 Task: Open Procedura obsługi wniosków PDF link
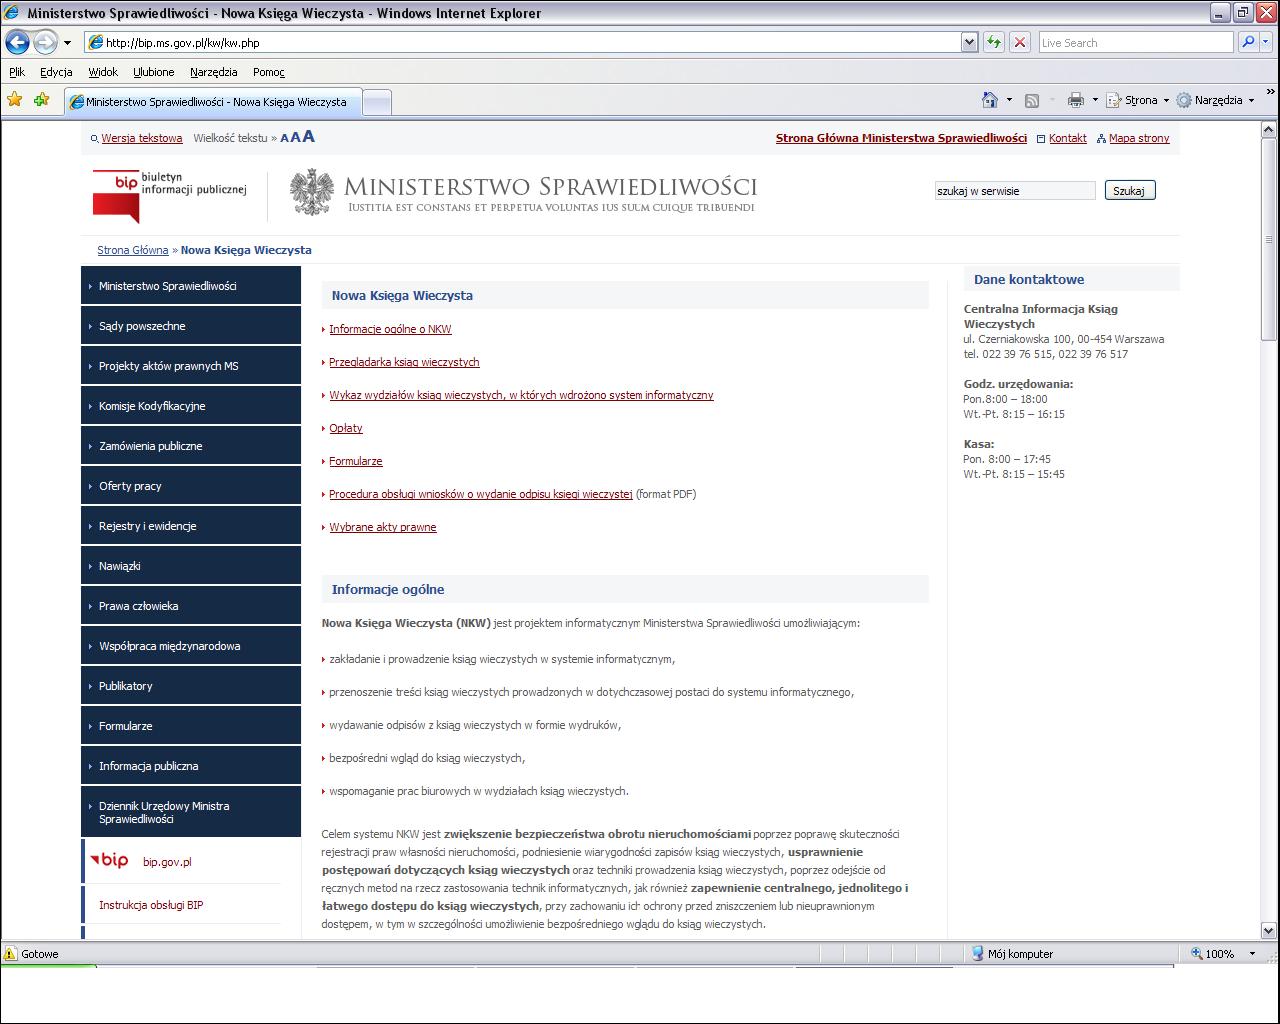tap(481, 494)
